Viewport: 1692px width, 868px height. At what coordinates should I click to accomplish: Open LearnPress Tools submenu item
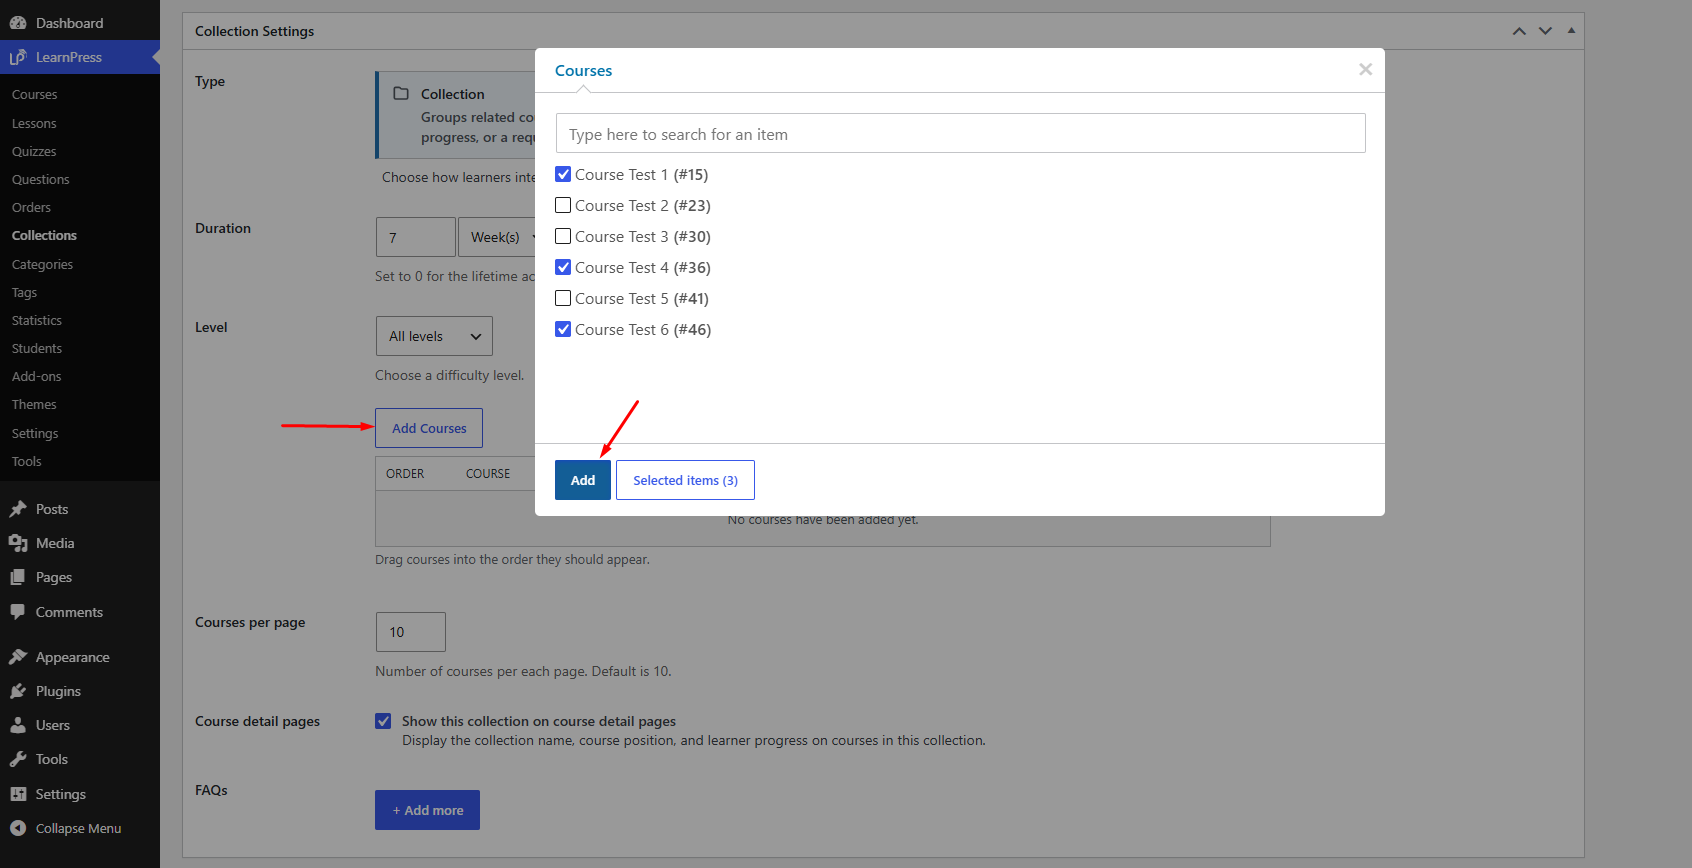pyautogui.click(x=27, y=461)
